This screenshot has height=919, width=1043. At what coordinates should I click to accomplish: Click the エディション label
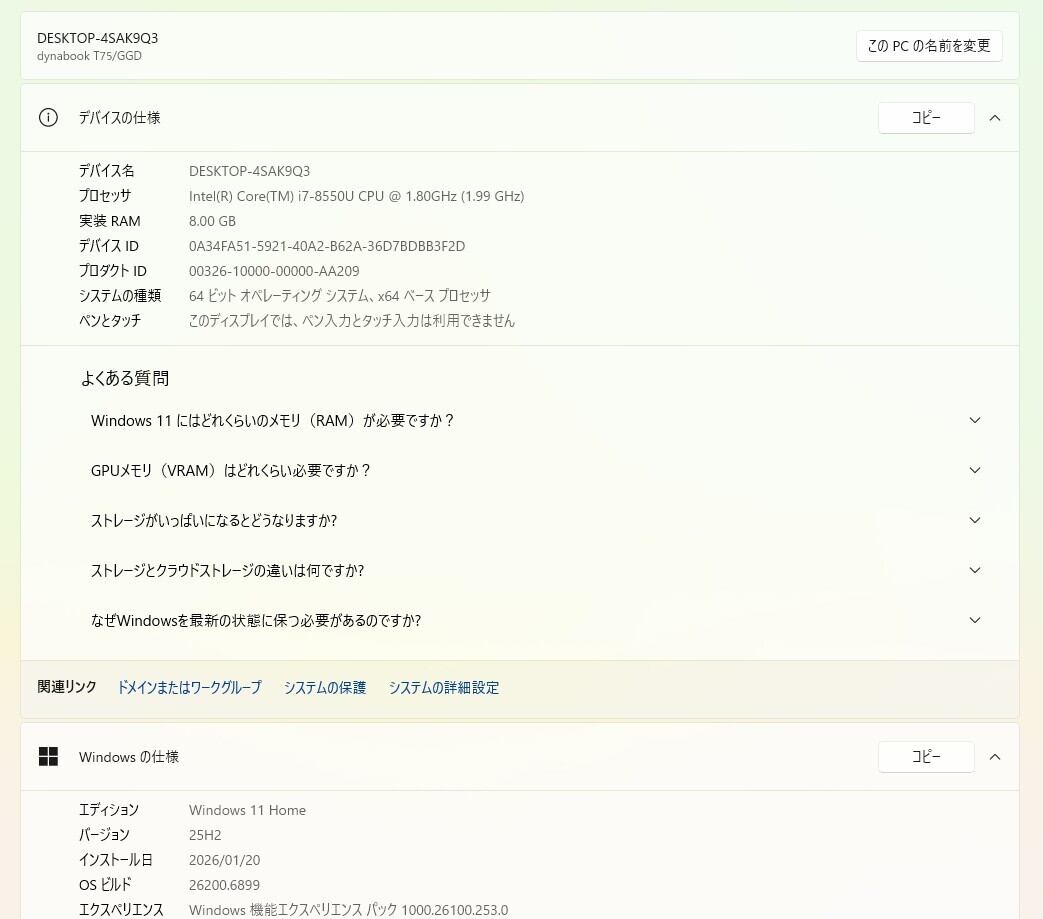pos(108,810)
